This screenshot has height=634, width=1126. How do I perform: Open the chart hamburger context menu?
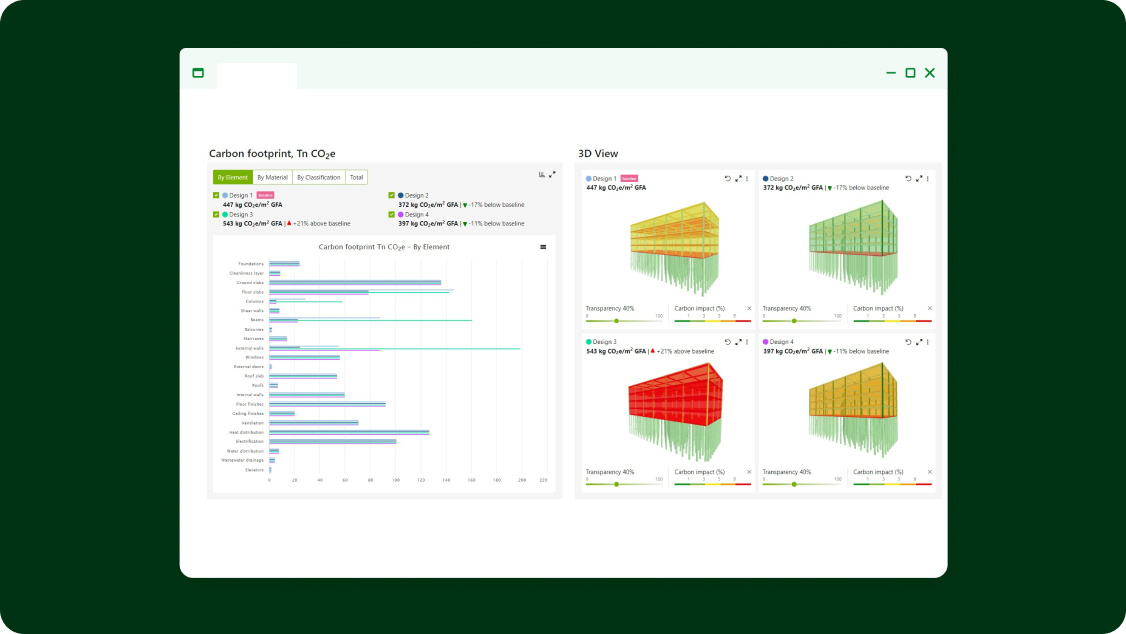(x=543, y=246)
